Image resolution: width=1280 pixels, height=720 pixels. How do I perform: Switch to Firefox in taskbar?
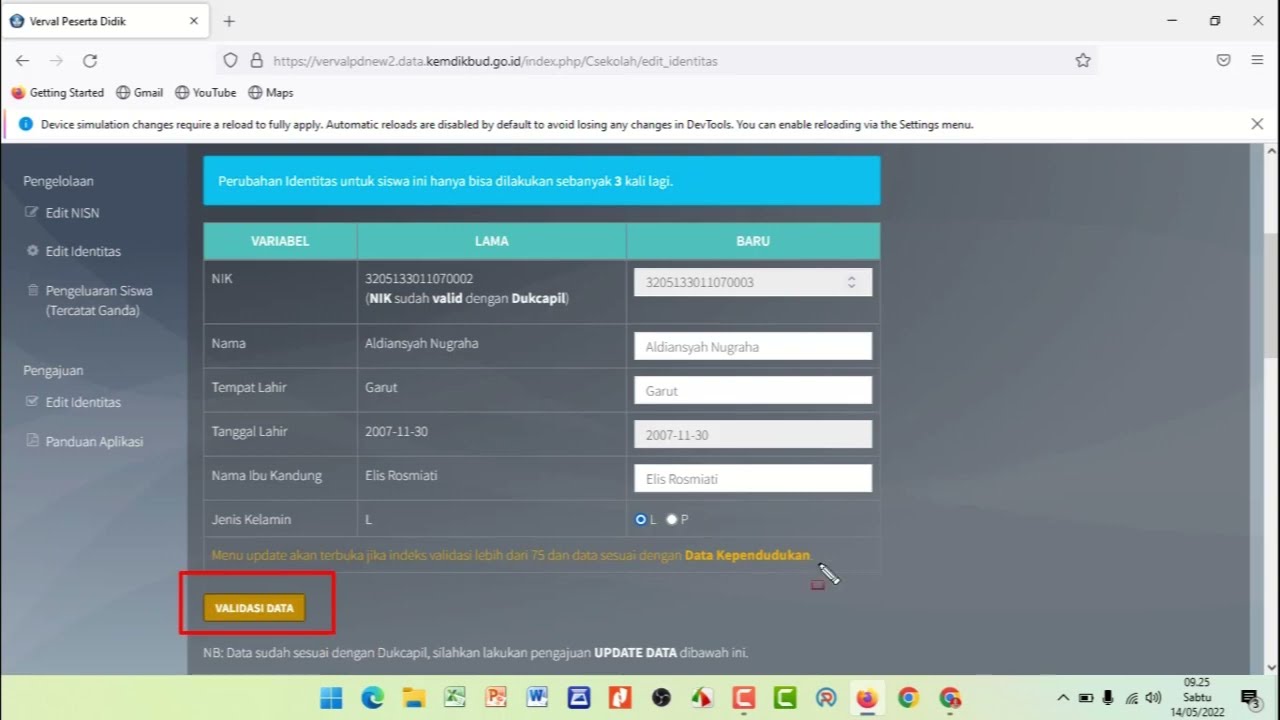(867, 697)
